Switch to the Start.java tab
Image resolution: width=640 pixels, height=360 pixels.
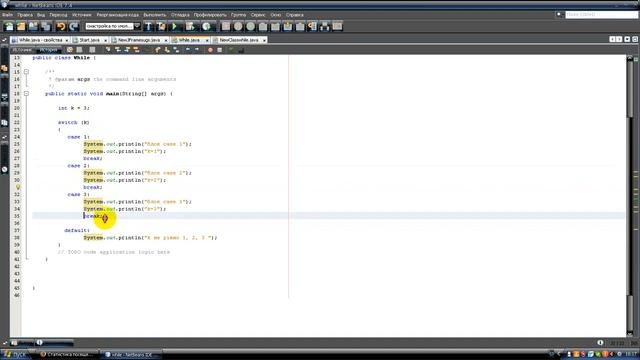pos(89,40)
